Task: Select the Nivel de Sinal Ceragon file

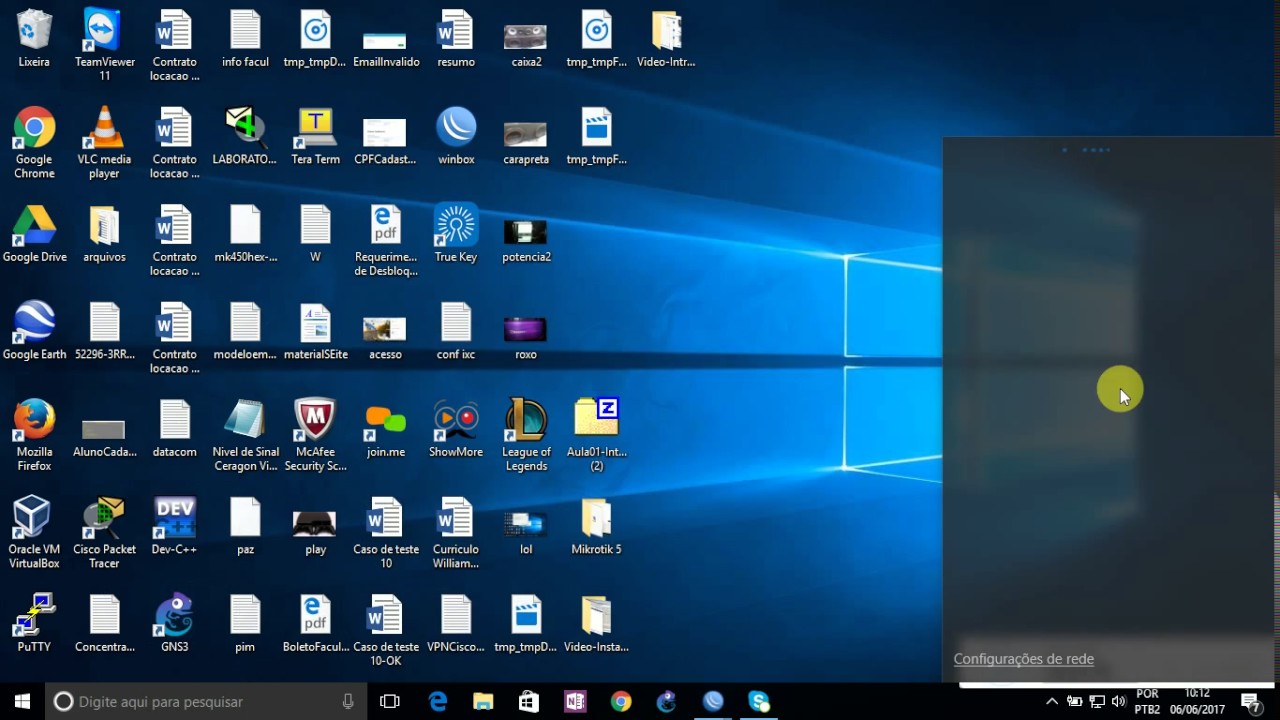Action: pyautogui.click(x=245, y=436)
